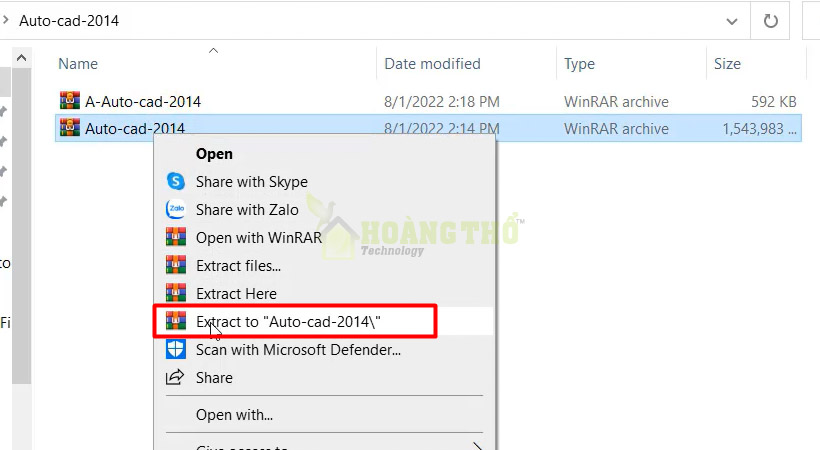Click the A-Auto-cad-2014 WinRAR archive icon

(70, 100)
